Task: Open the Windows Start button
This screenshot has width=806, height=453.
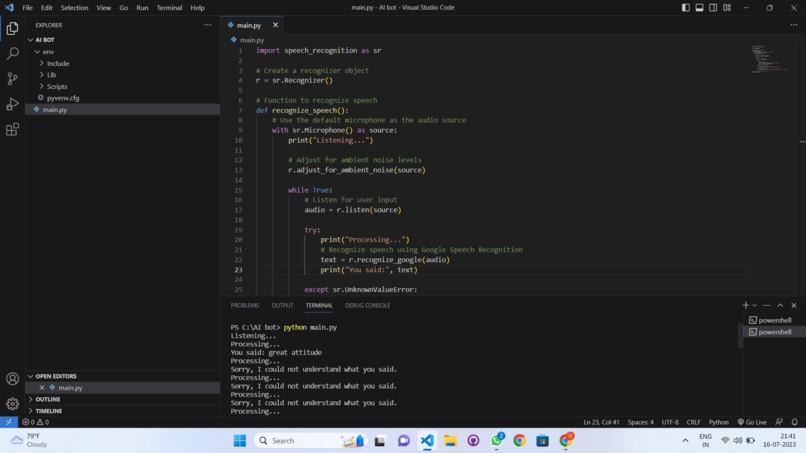Action: [240, 441]
